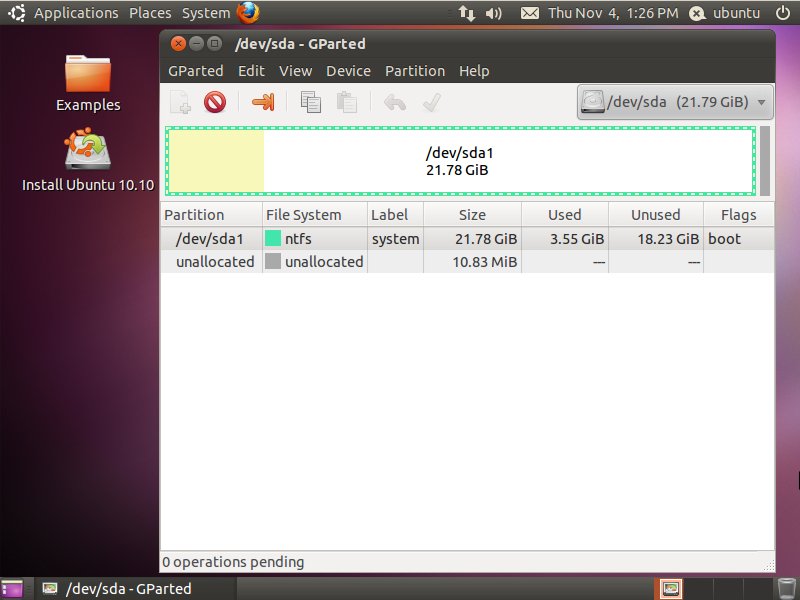Open the Applications menu in top panel
The image size is (800, 600).
pyautogui.click(x=76, y=13)
